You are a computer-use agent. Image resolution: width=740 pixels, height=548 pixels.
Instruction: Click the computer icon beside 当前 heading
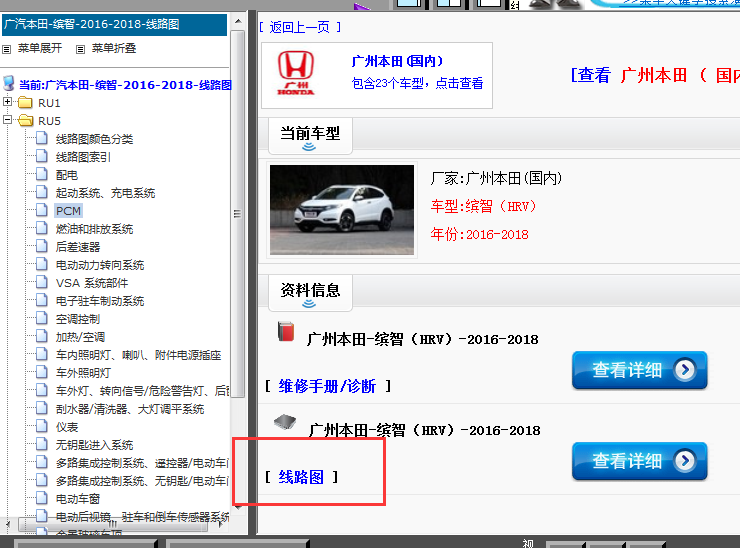coord(8,83)
